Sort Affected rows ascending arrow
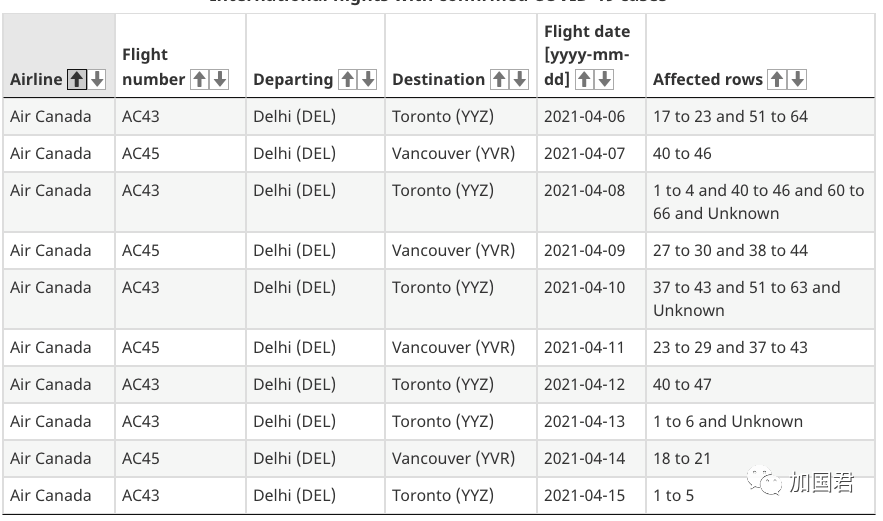The height and width of the screenshot is (521, 883). pyautogui.click(x=777, y=79)
